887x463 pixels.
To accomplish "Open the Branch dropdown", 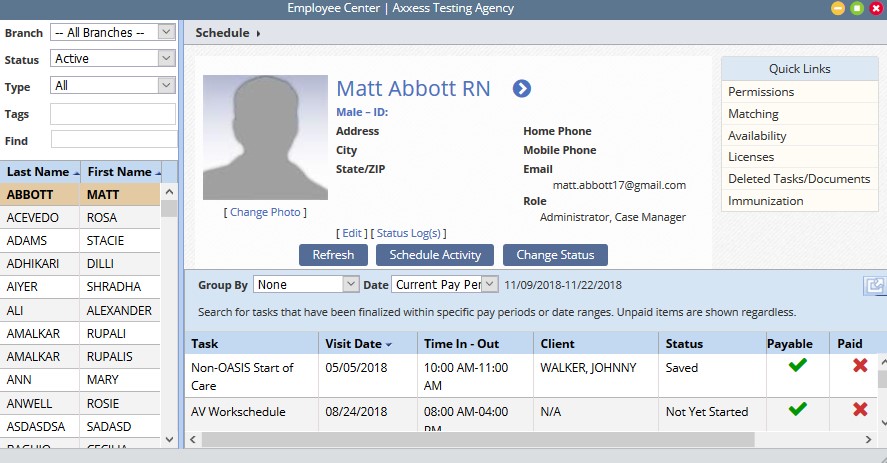I will (x=112, y=33).
